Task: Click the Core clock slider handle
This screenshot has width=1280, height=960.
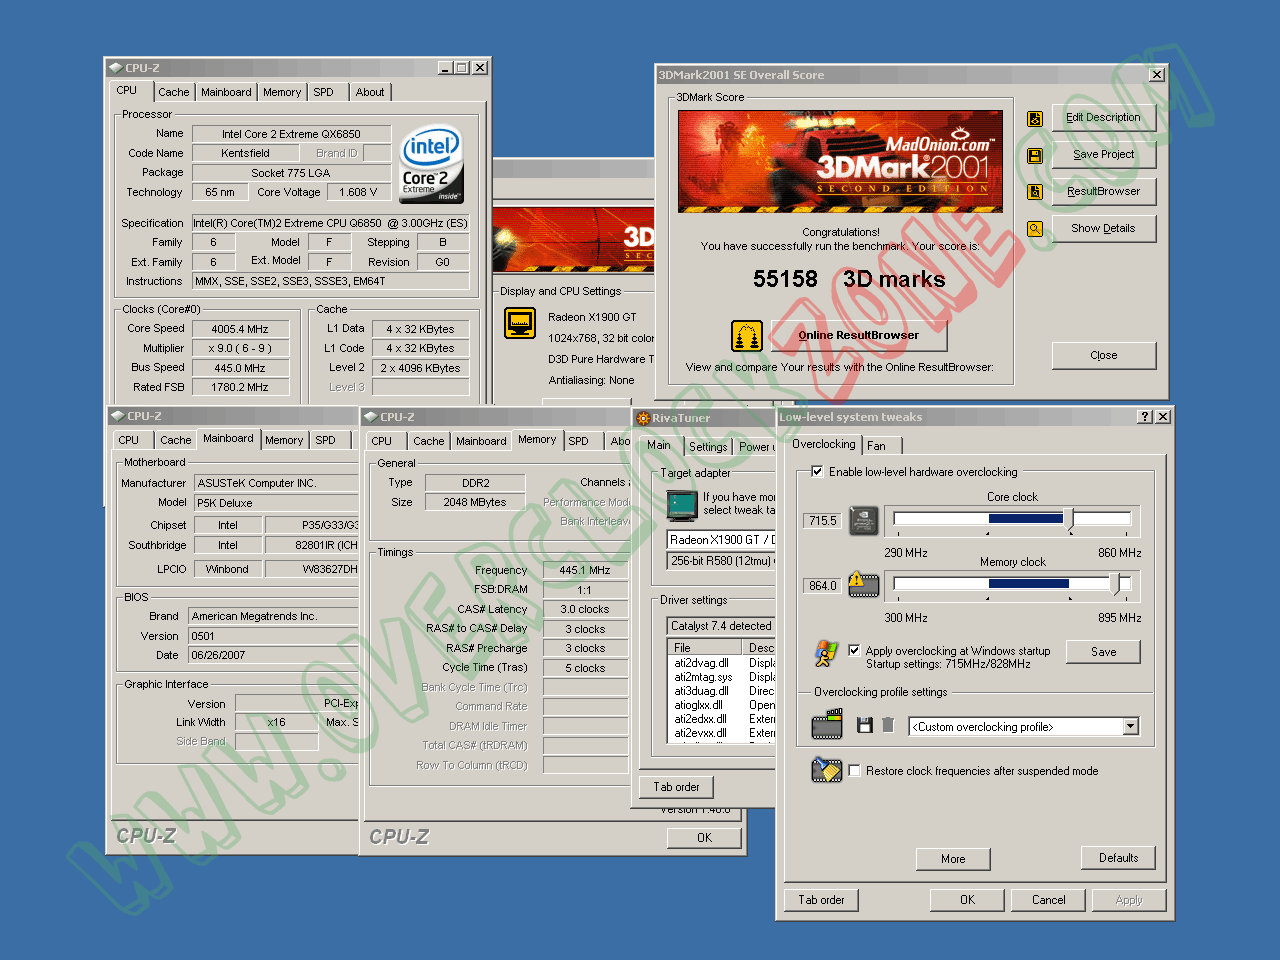Action: tap(1069, 519)
